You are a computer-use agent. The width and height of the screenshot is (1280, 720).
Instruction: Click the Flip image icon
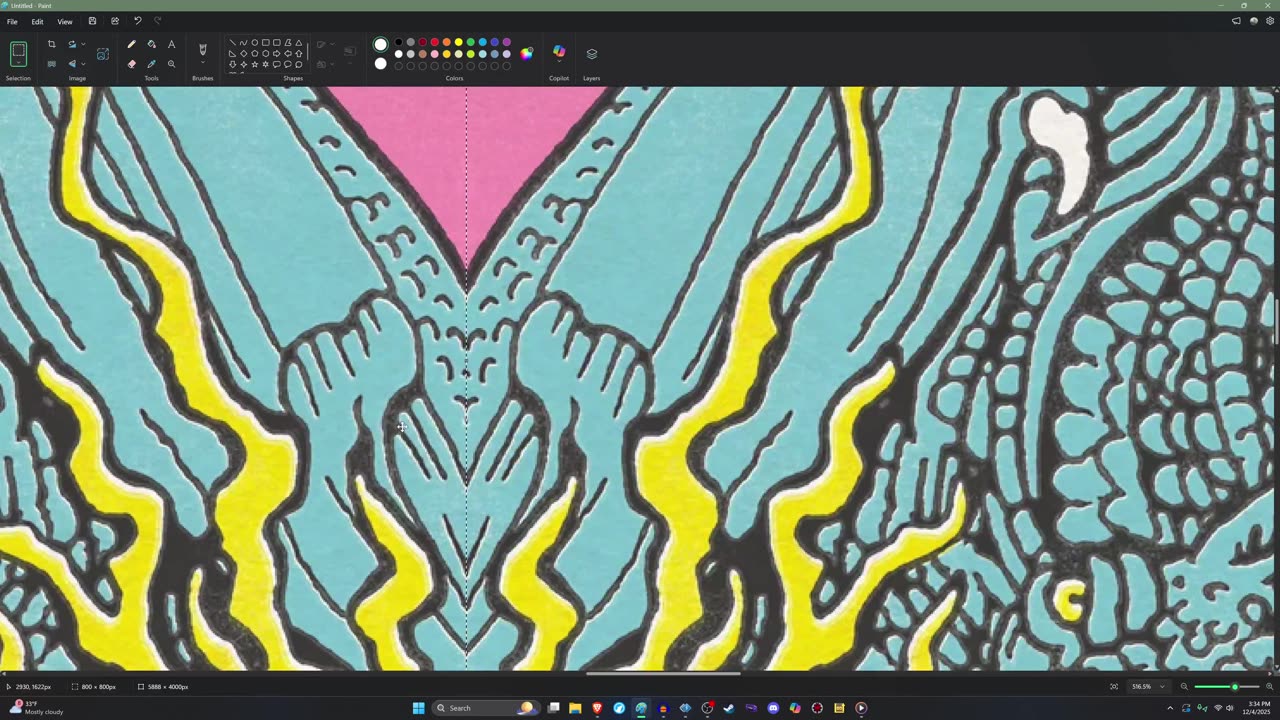(72, 64)
